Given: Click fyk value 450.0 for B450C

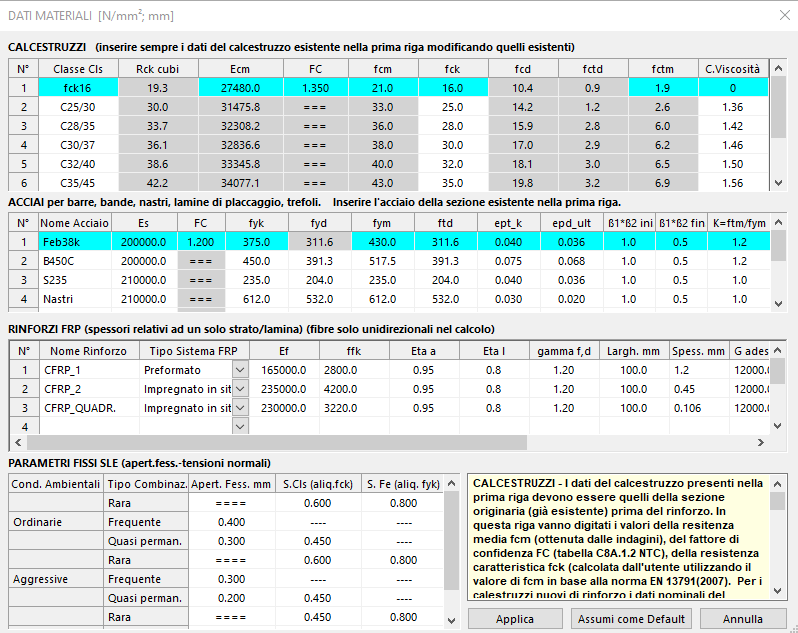Looking at the screenshot, I should 256,261.
